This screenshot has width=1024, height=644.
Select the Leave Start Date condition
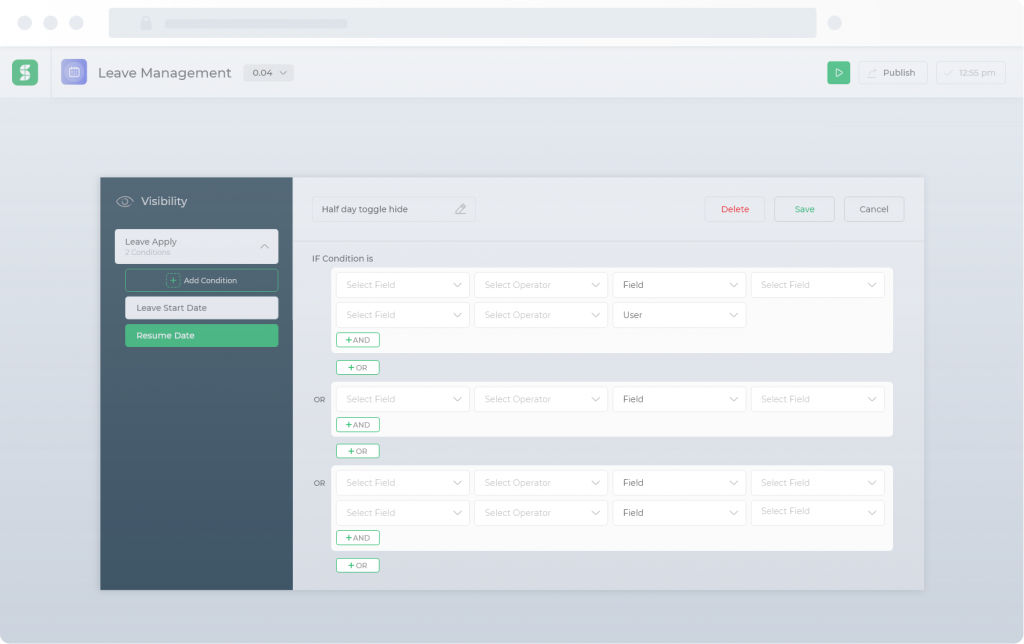pyautogui.click(x=201, y=307)
